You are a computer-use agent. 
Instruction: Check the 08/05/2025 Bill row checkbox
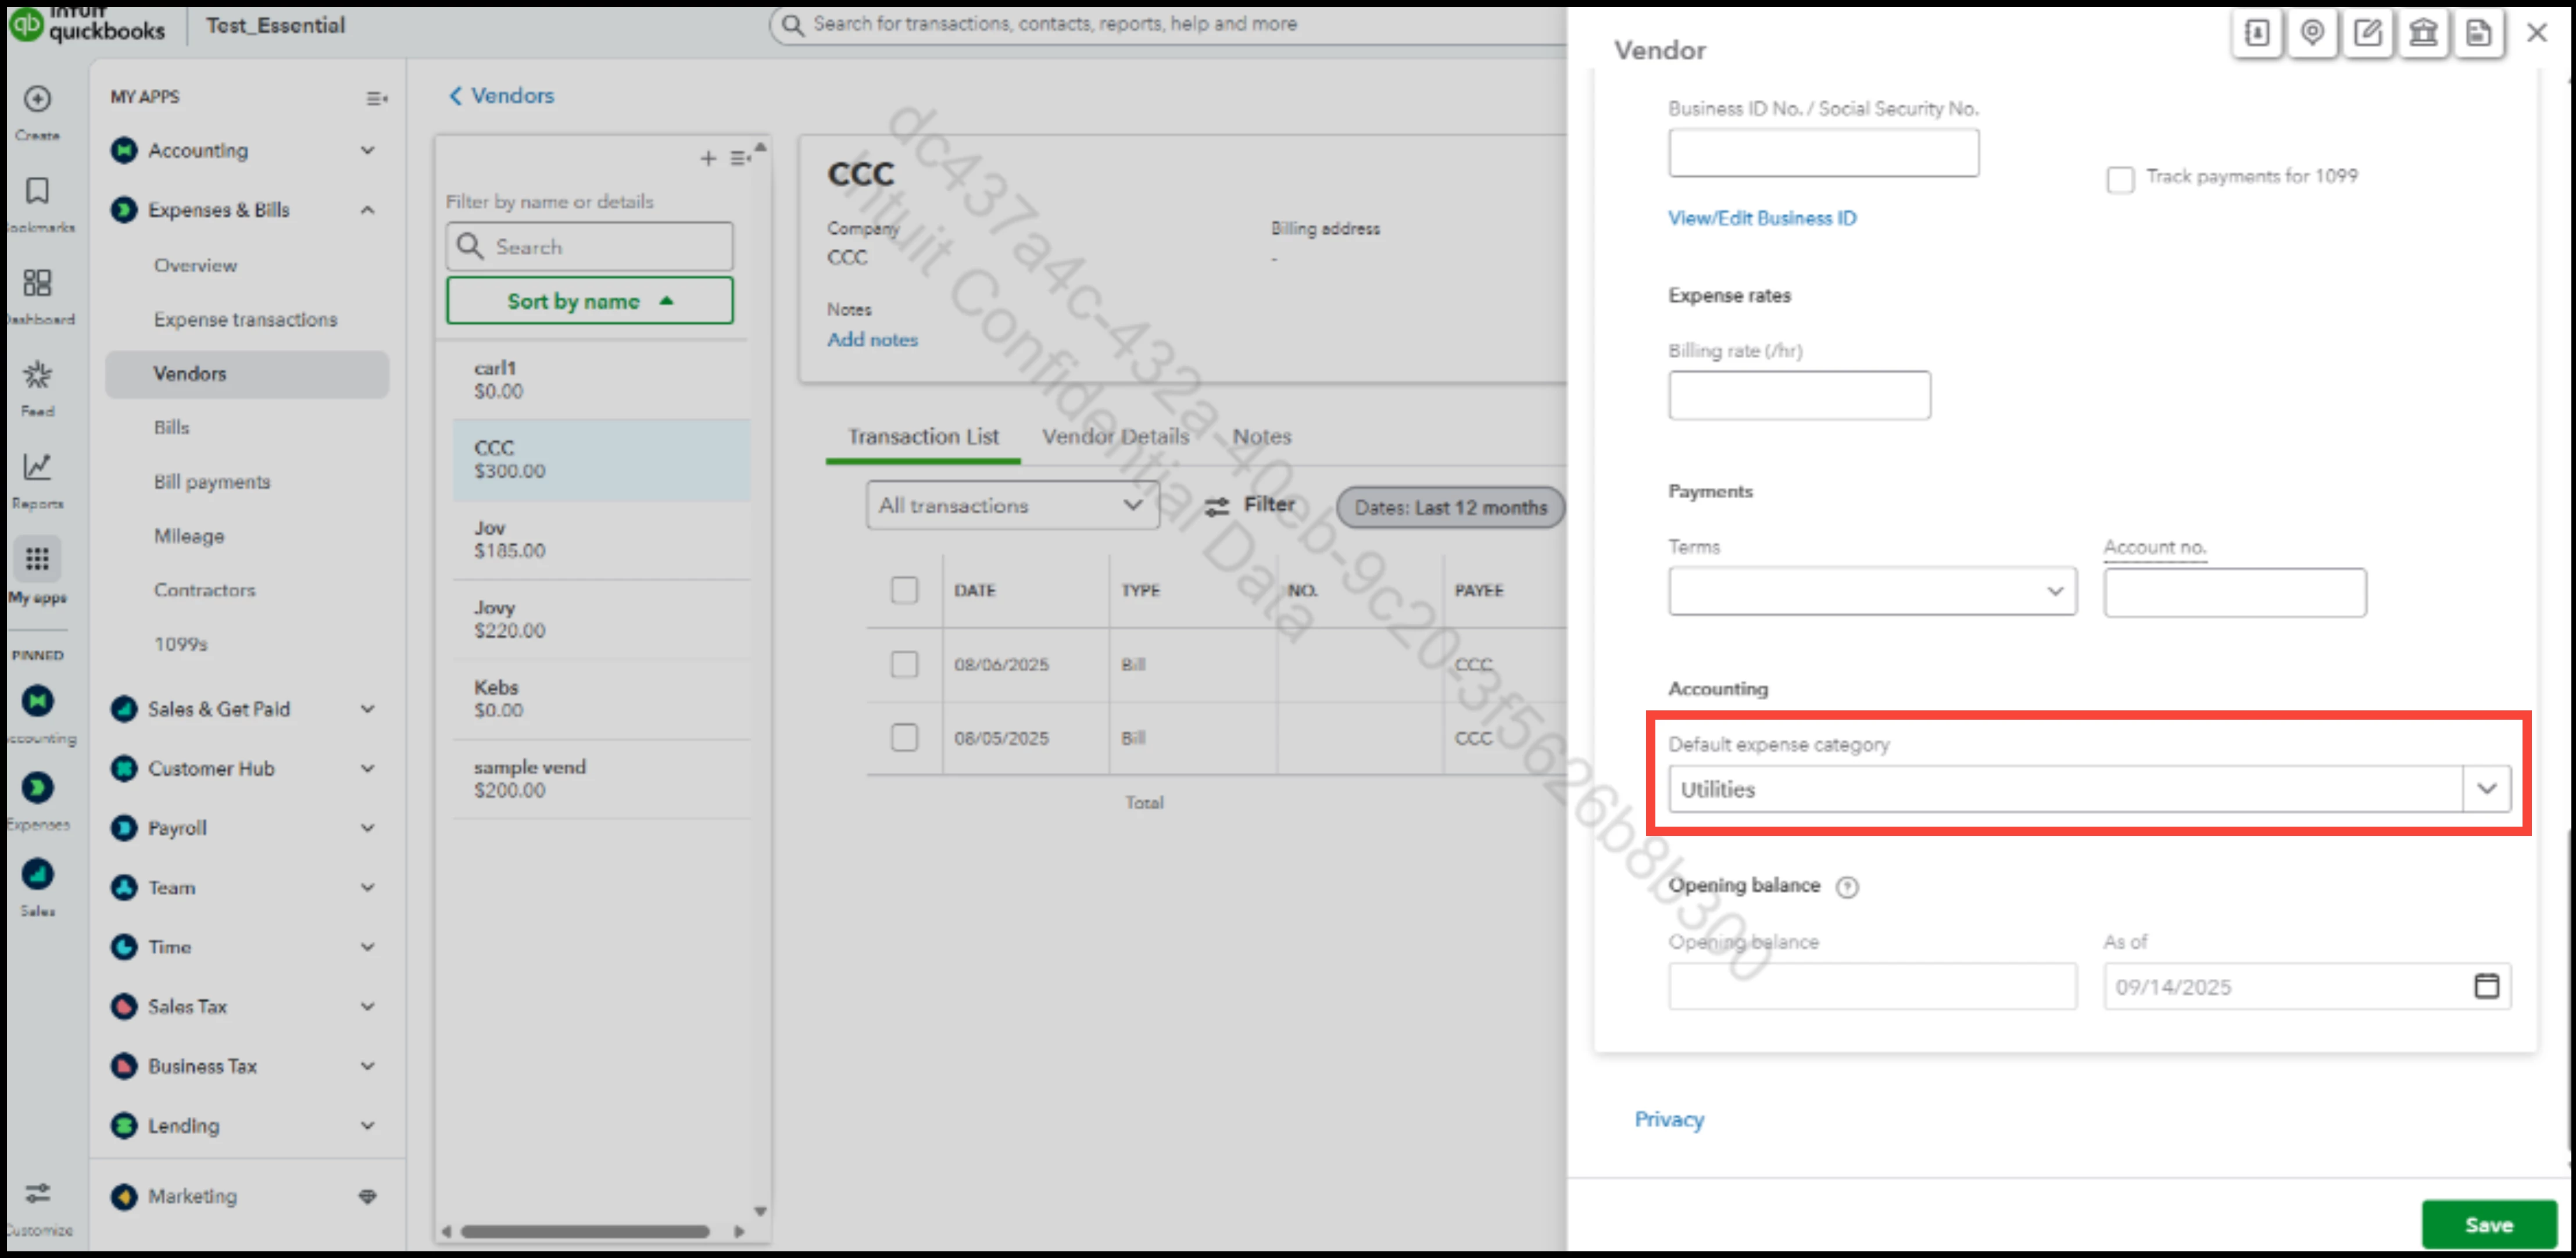point(904,738)
